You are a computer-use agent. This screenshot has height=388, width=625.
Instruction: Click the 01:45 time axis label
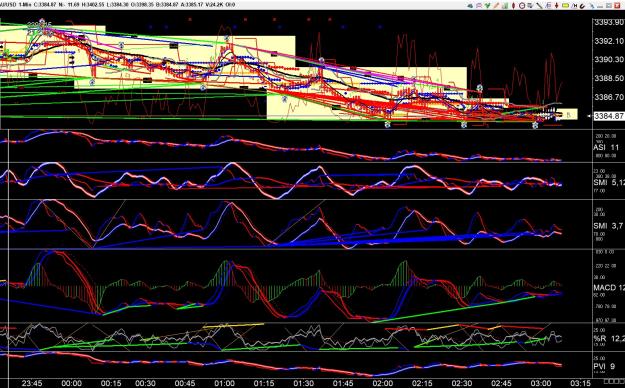(x=343, y=383)
